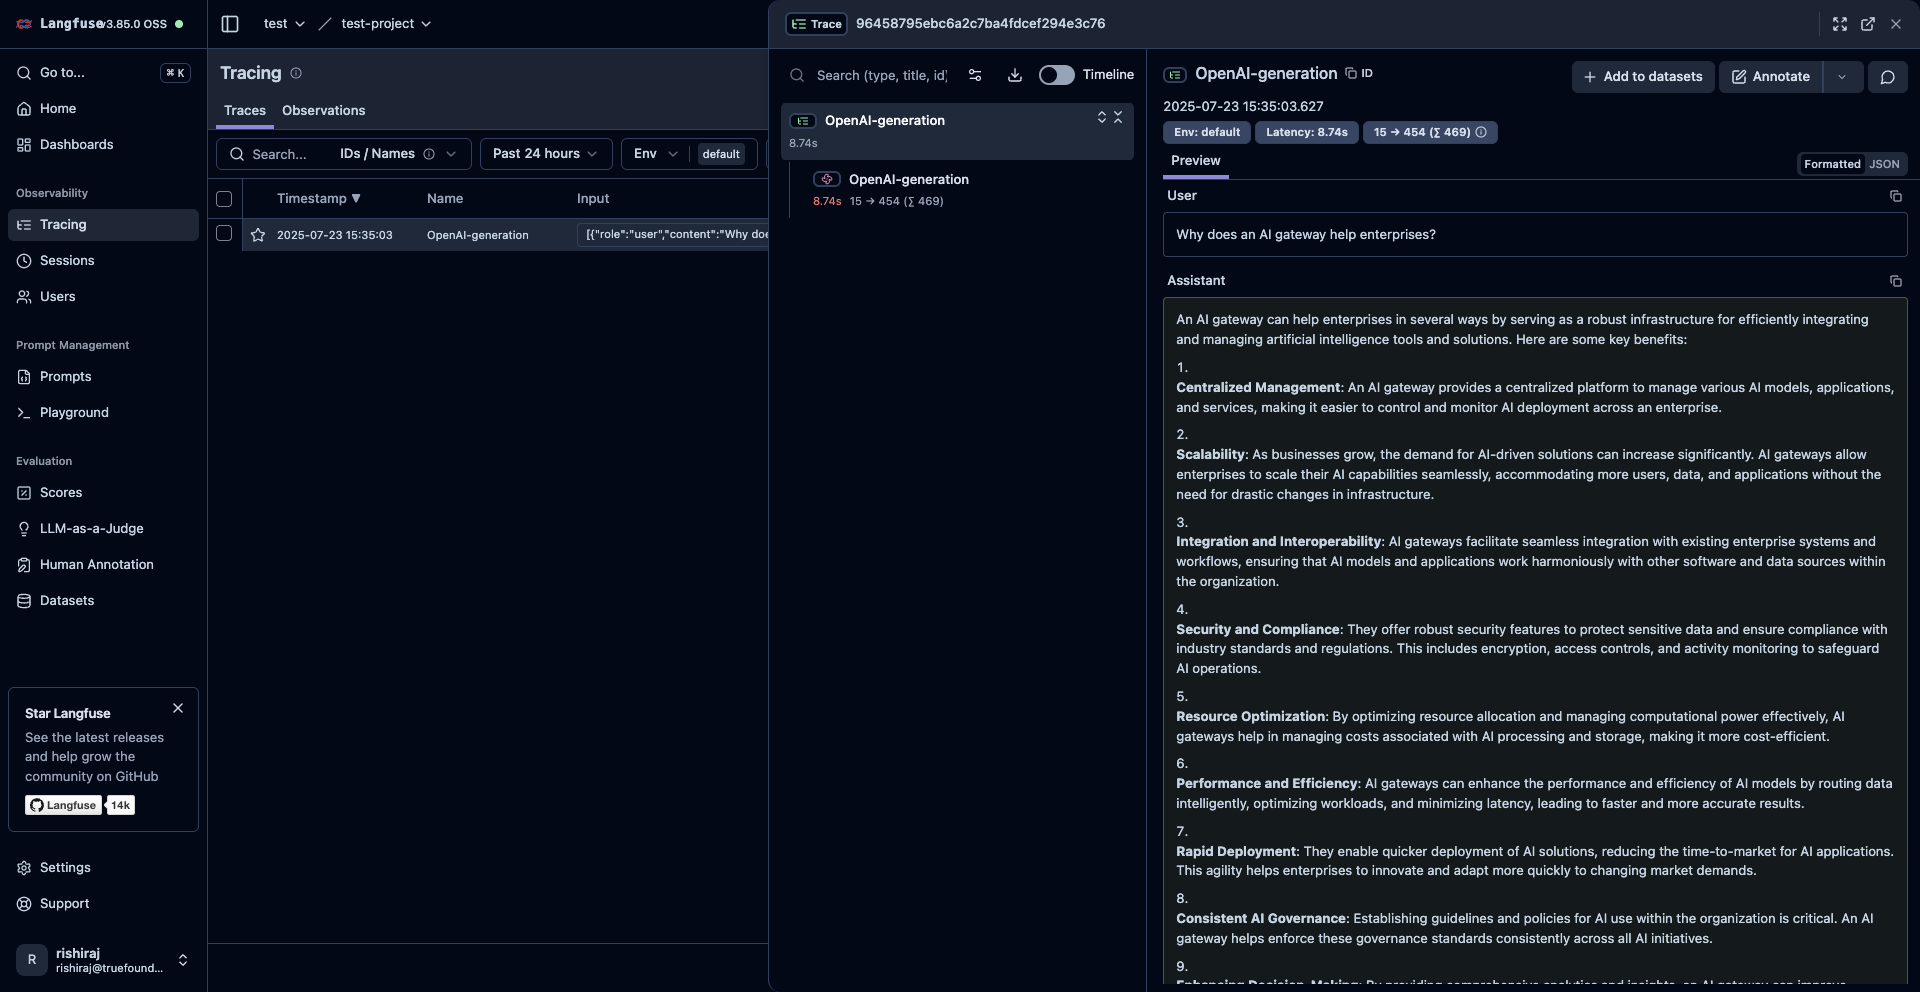The height and width of the screenshot is (992, 1920).
Task: Expand all nodes in trace tree
Action: (1102, 118)
